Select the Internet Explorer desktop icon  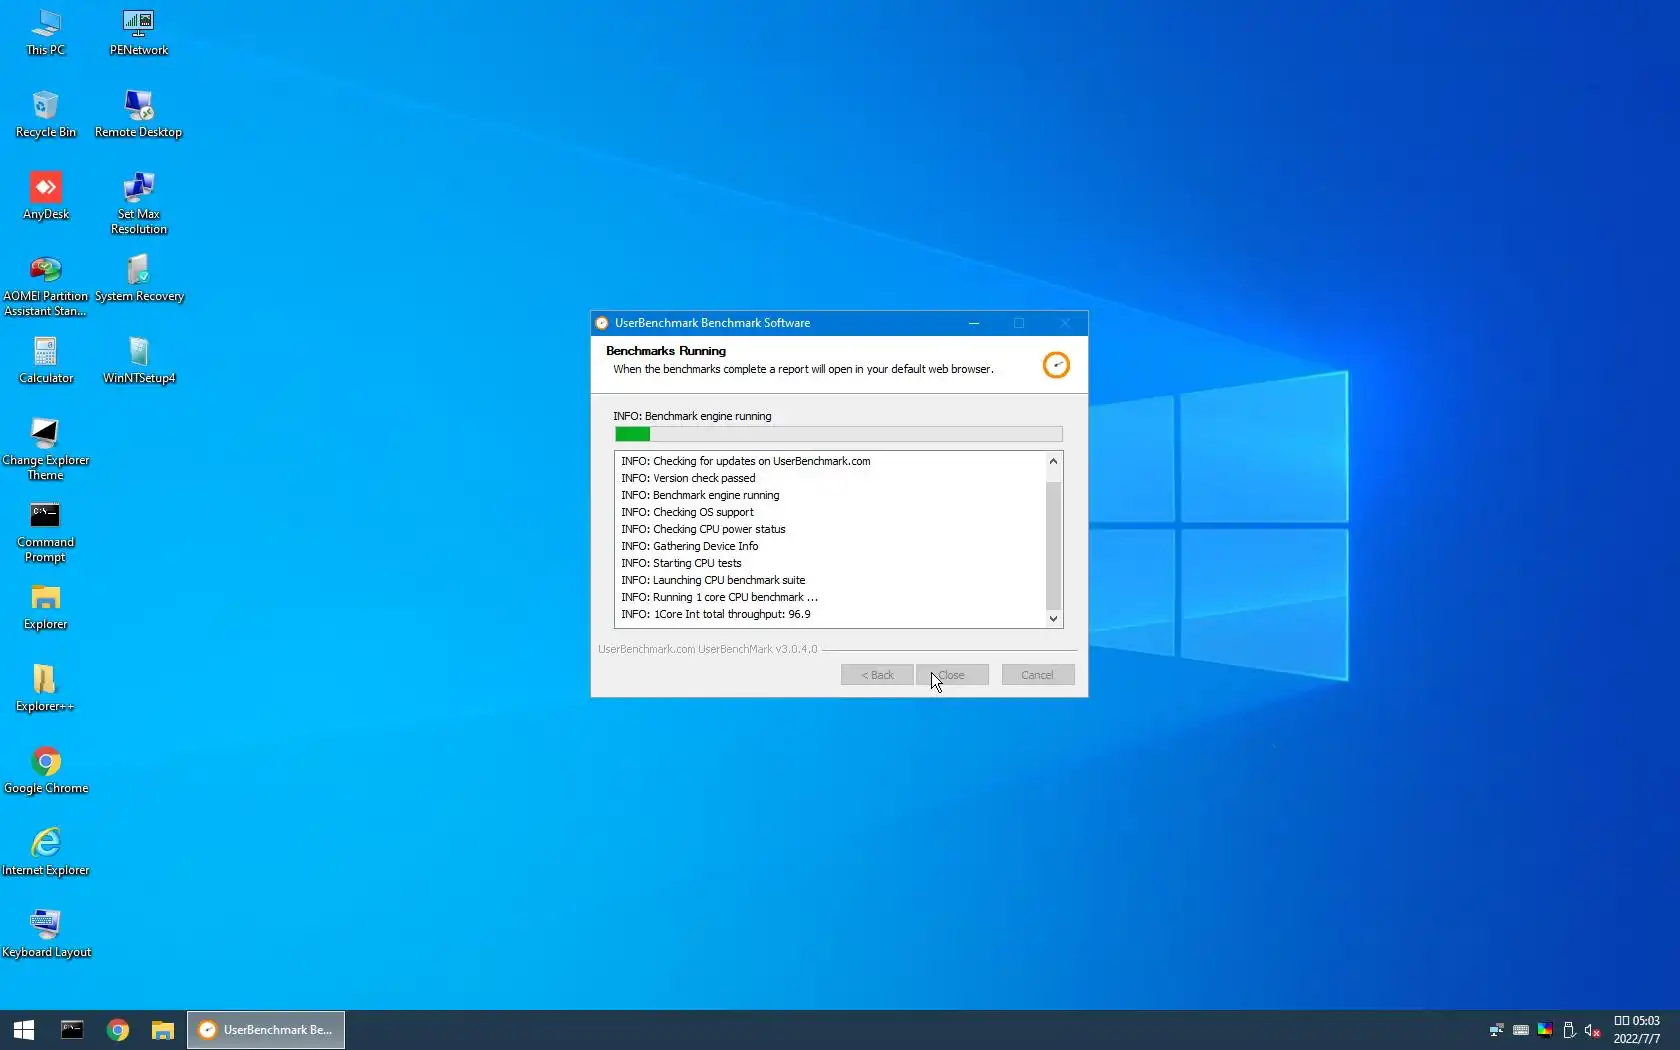[x=45, y=852]
